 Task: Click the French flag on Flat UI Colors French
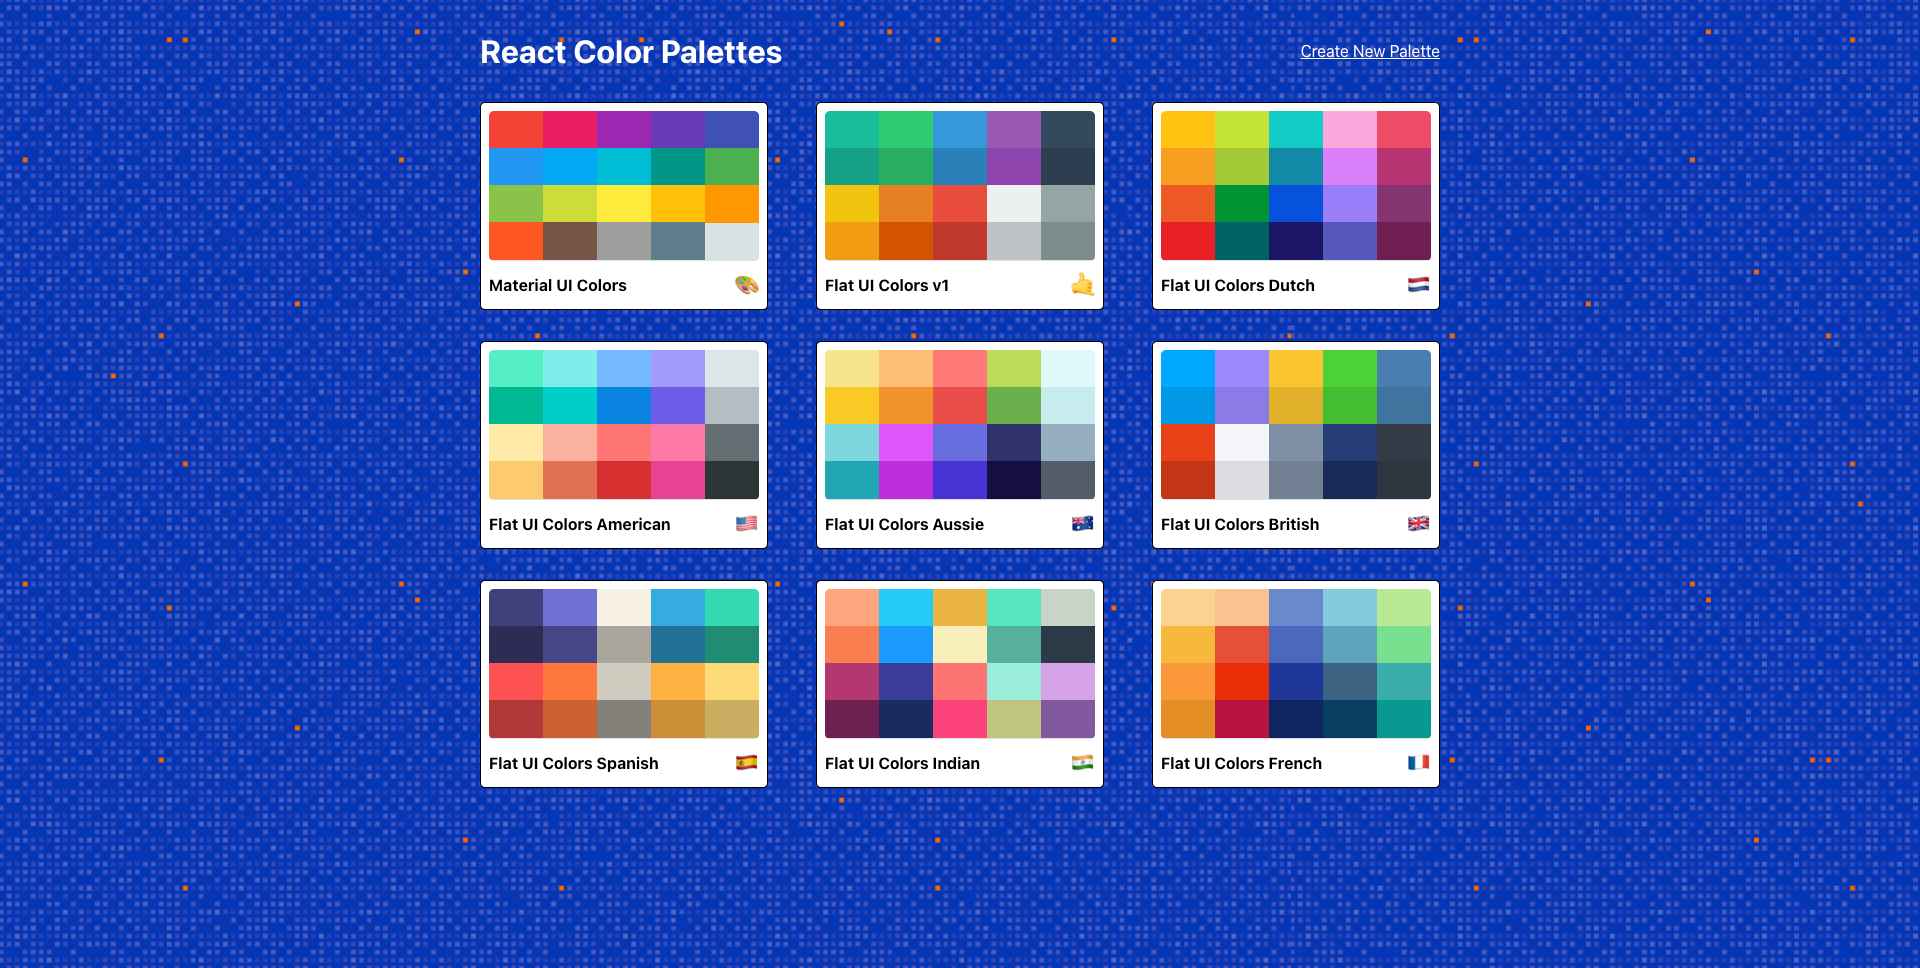coord(1418,763)
